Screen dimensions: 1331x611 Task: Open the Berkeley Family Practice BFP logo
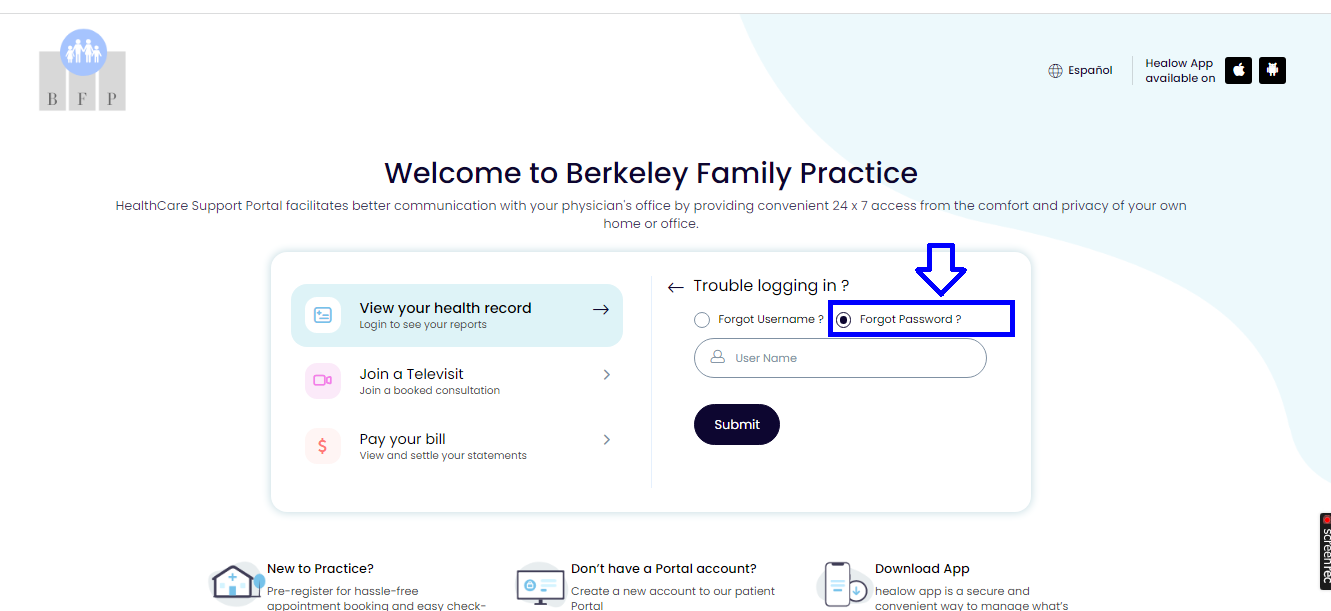coord(82,69)
